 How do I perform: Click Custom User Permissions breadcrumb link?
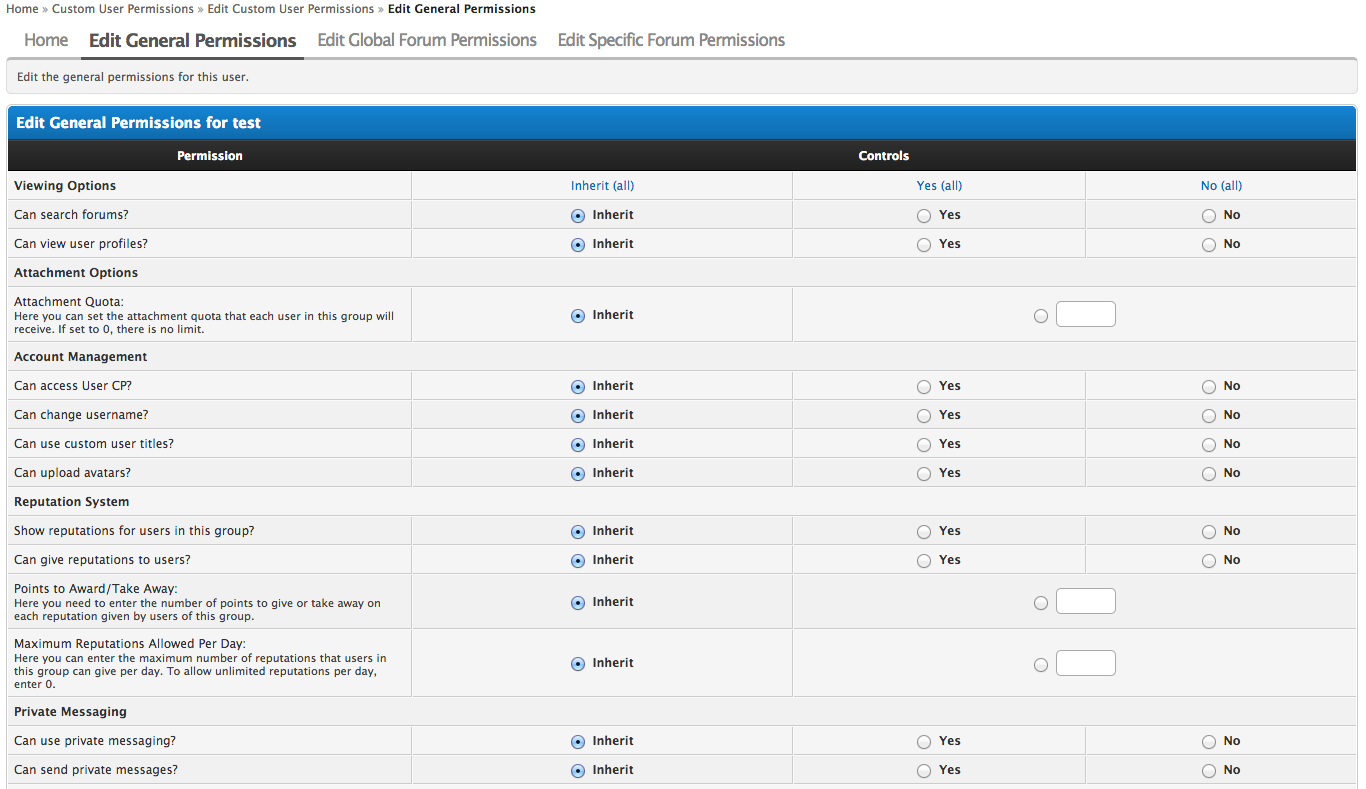pos(123,9)
